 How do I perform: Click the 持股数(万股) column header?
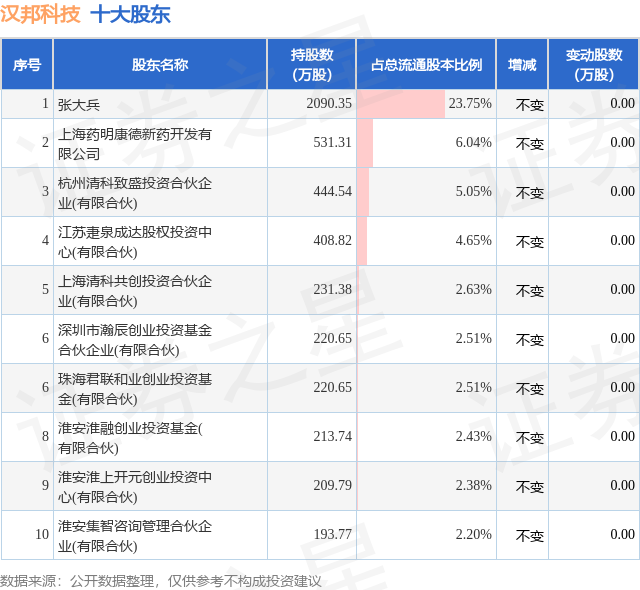pos(312,64)
